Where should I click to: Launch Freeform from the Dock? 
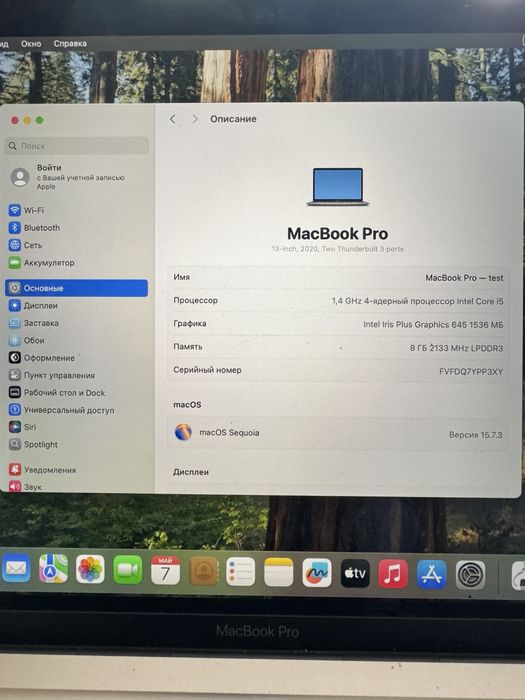pyautogui.click(x=317, y=572)
